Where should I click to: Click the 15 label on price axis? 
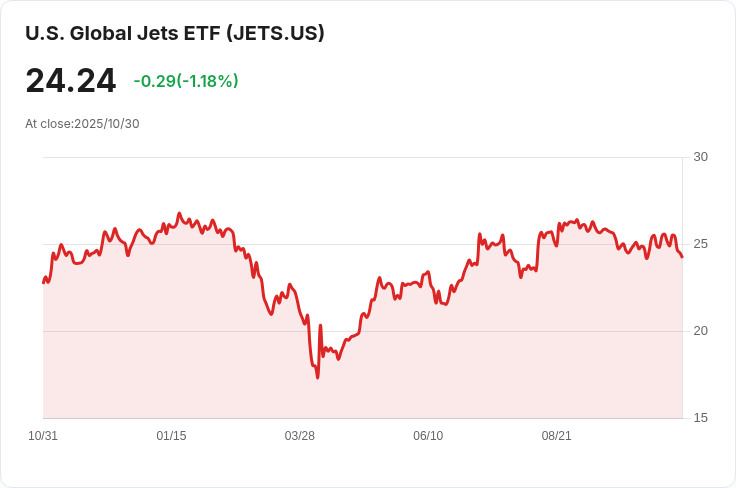click(x=700, y=418)
